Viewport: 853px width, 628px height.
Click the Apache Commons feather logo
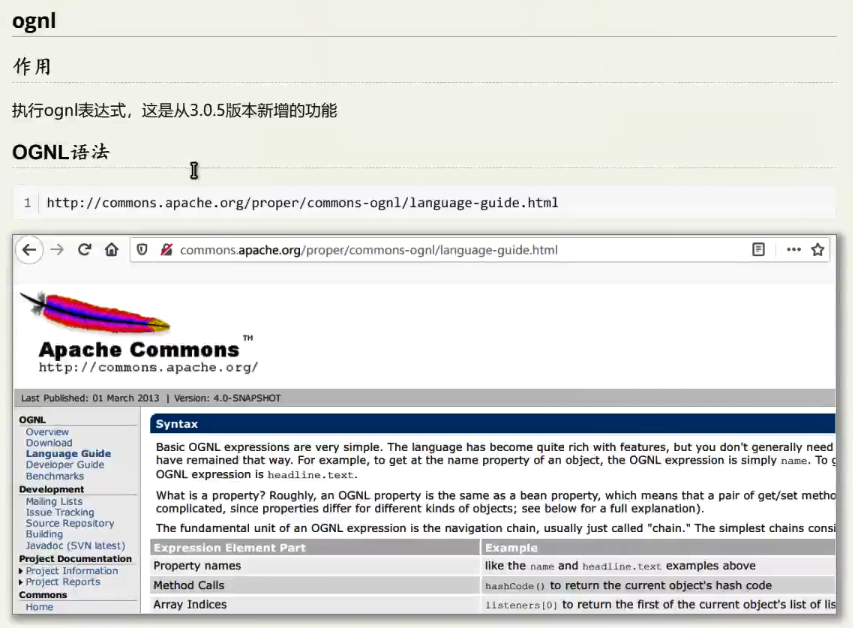(95, 312)
